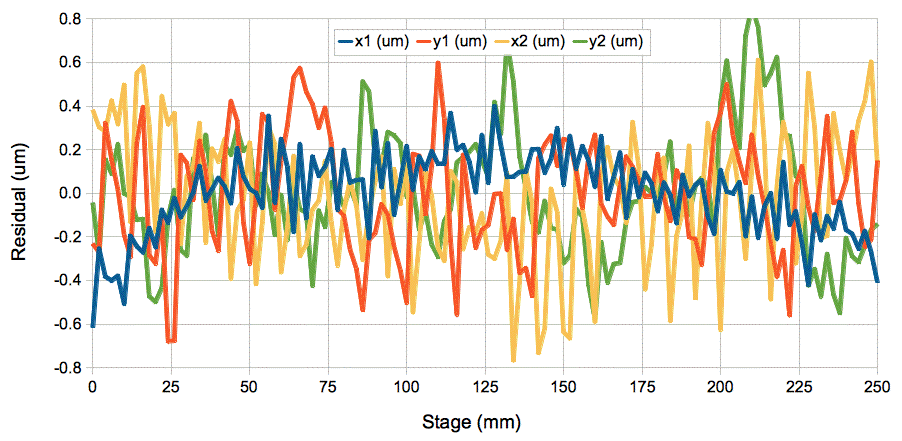Select the Residual (um) vertical axis title

coord(18,193)
